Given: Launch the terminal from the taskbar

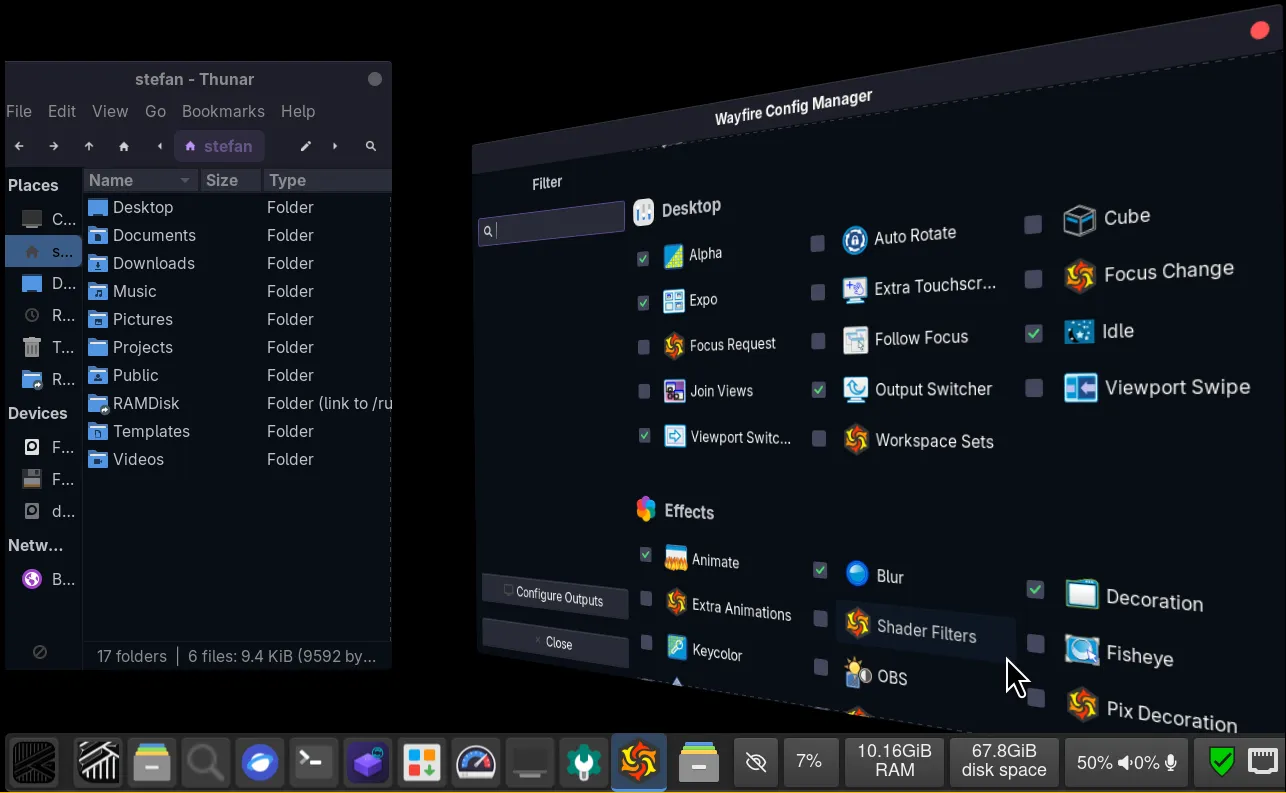Looking at the screenshot, I should pyautogui.click(x=312, y=764).
